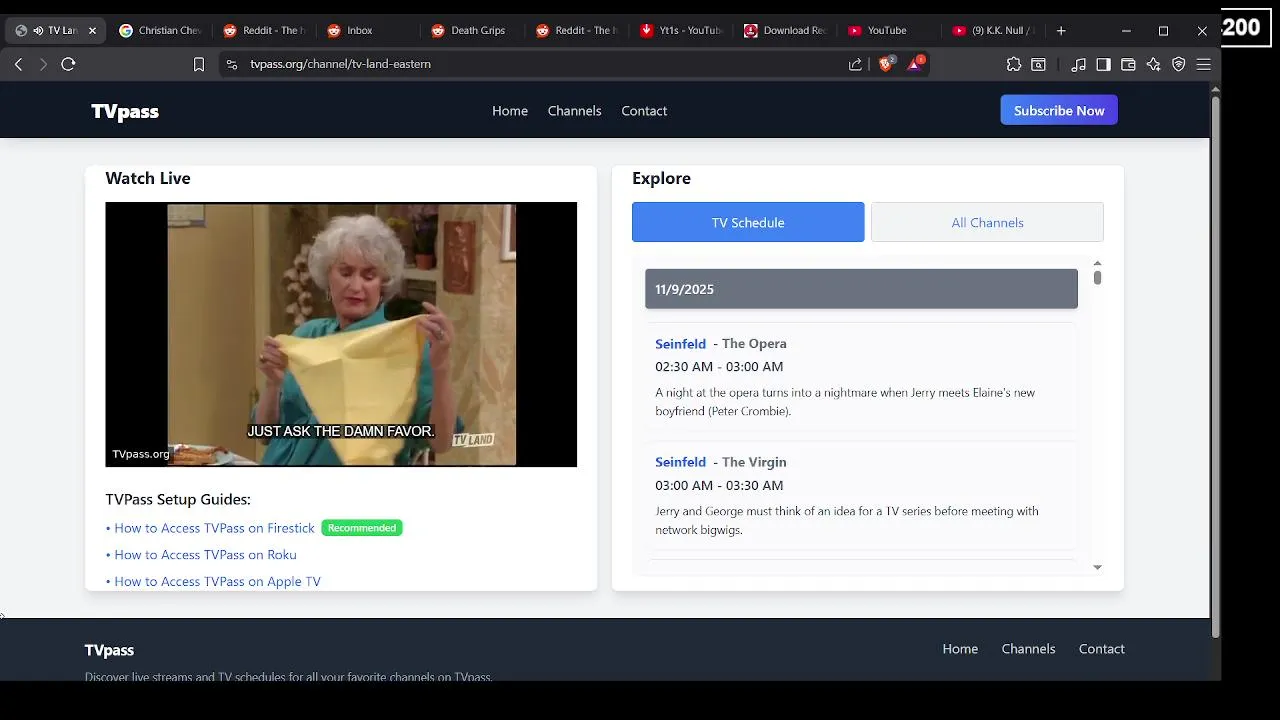1280x720 pixels.
Task: Open site settings icon beside the URL
Action: (231, 64)
